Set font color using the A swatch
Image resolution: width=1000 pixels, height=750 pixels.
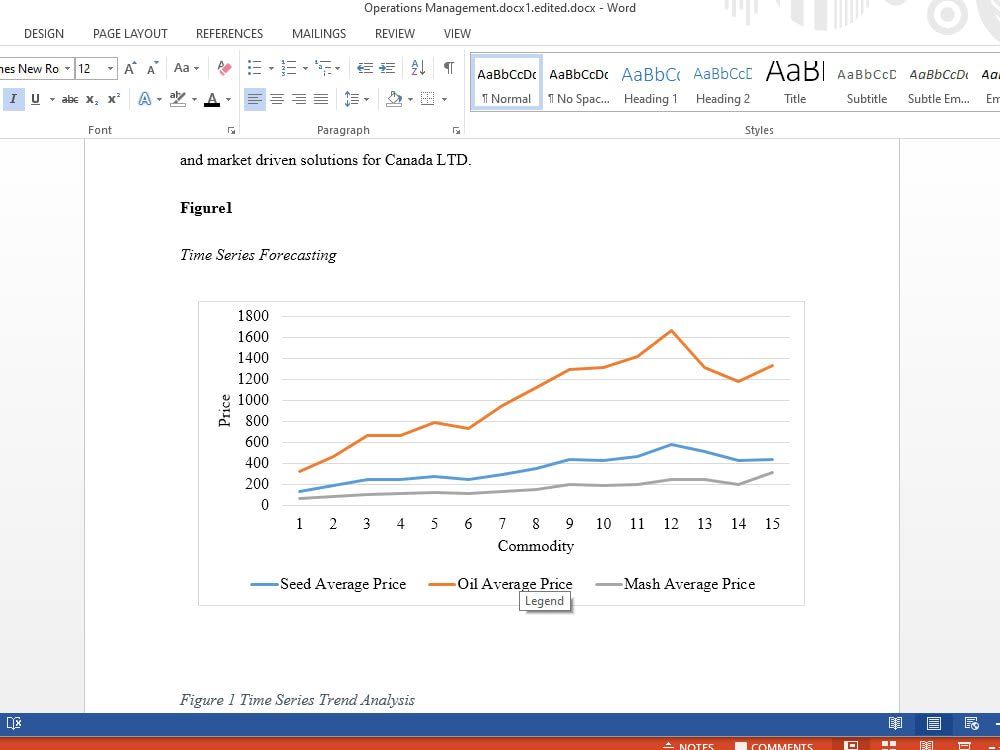(x=212, y=99)
